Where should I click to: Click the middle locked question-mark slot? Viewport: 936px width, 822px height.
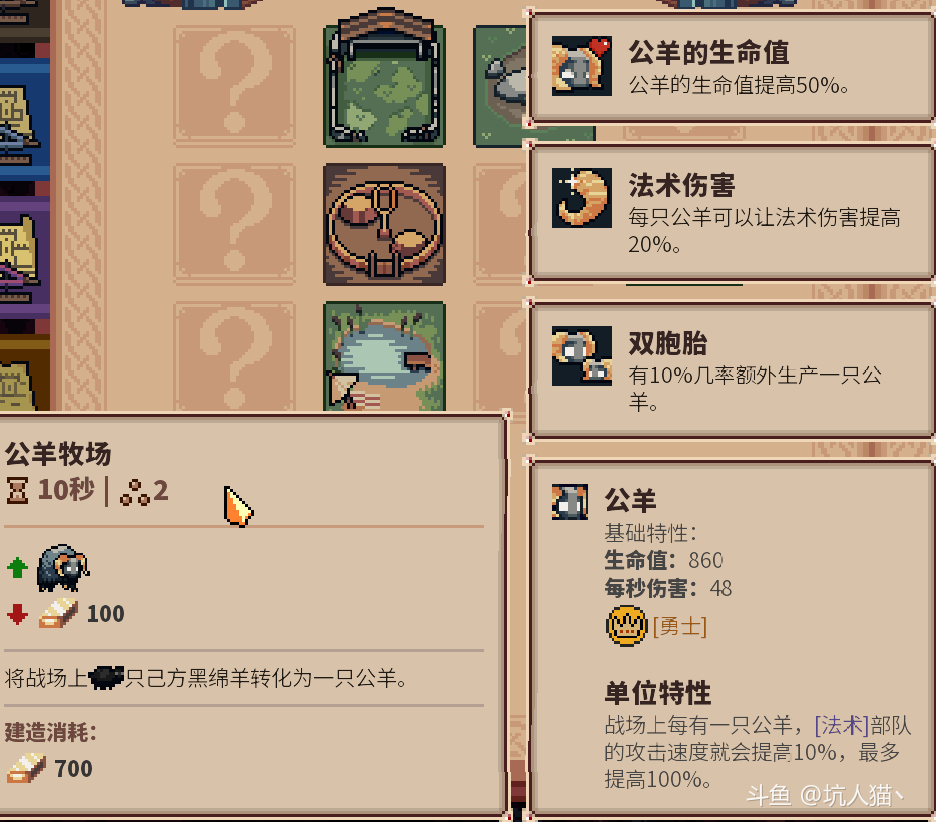click(x=235, y=224)
